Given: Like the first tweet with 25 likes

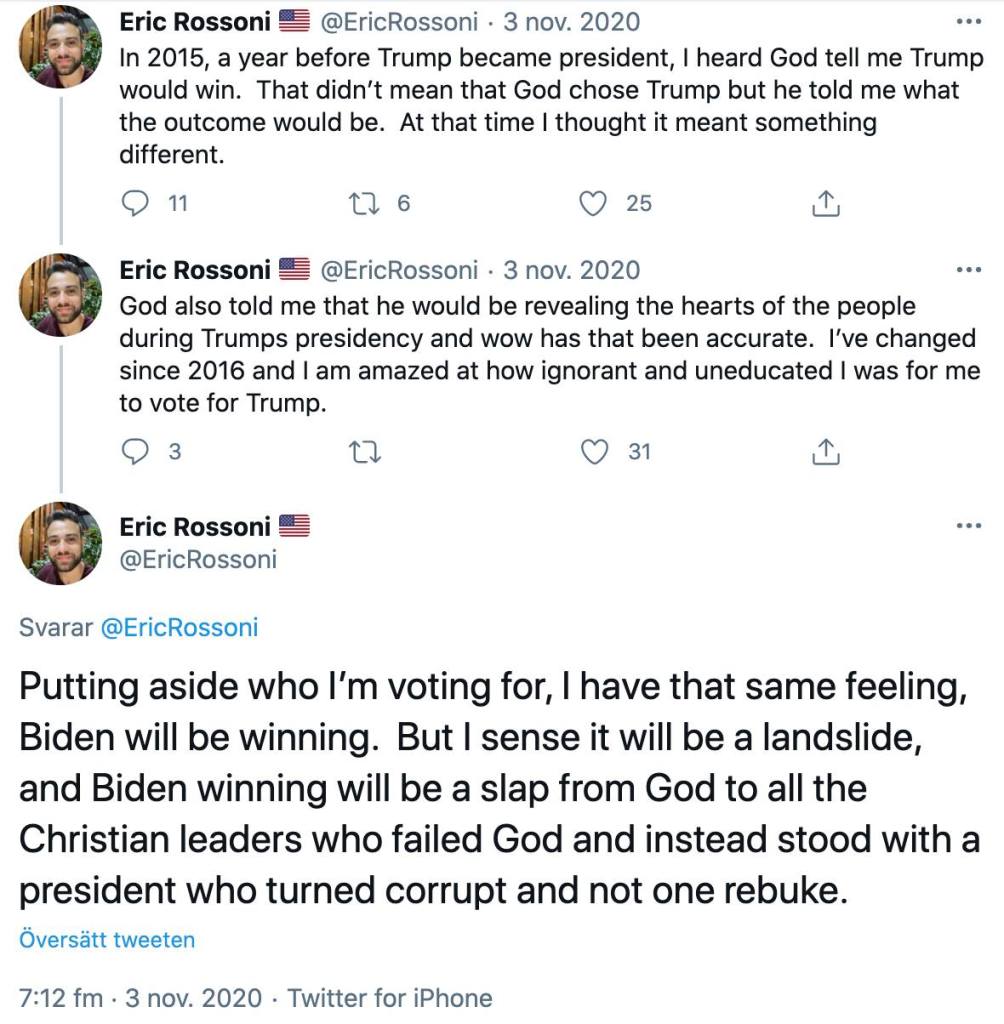Looking at the screenshot, I should click(594, 204).
